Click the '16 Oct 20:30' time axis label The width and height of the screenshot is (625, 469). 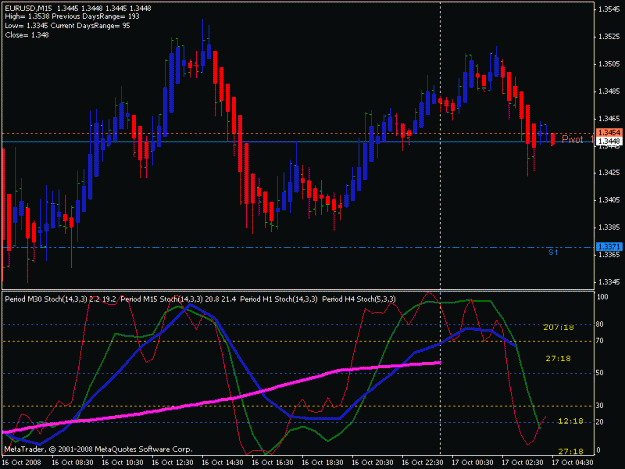click(x=373, y=463)
